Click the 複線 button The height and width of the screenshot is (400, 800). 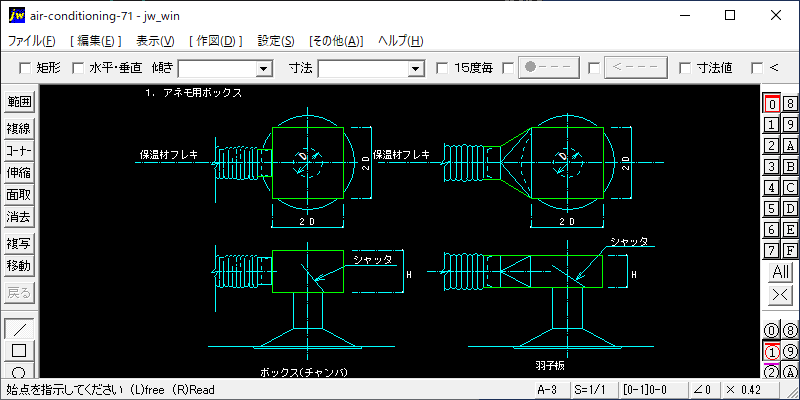(19, 129)
